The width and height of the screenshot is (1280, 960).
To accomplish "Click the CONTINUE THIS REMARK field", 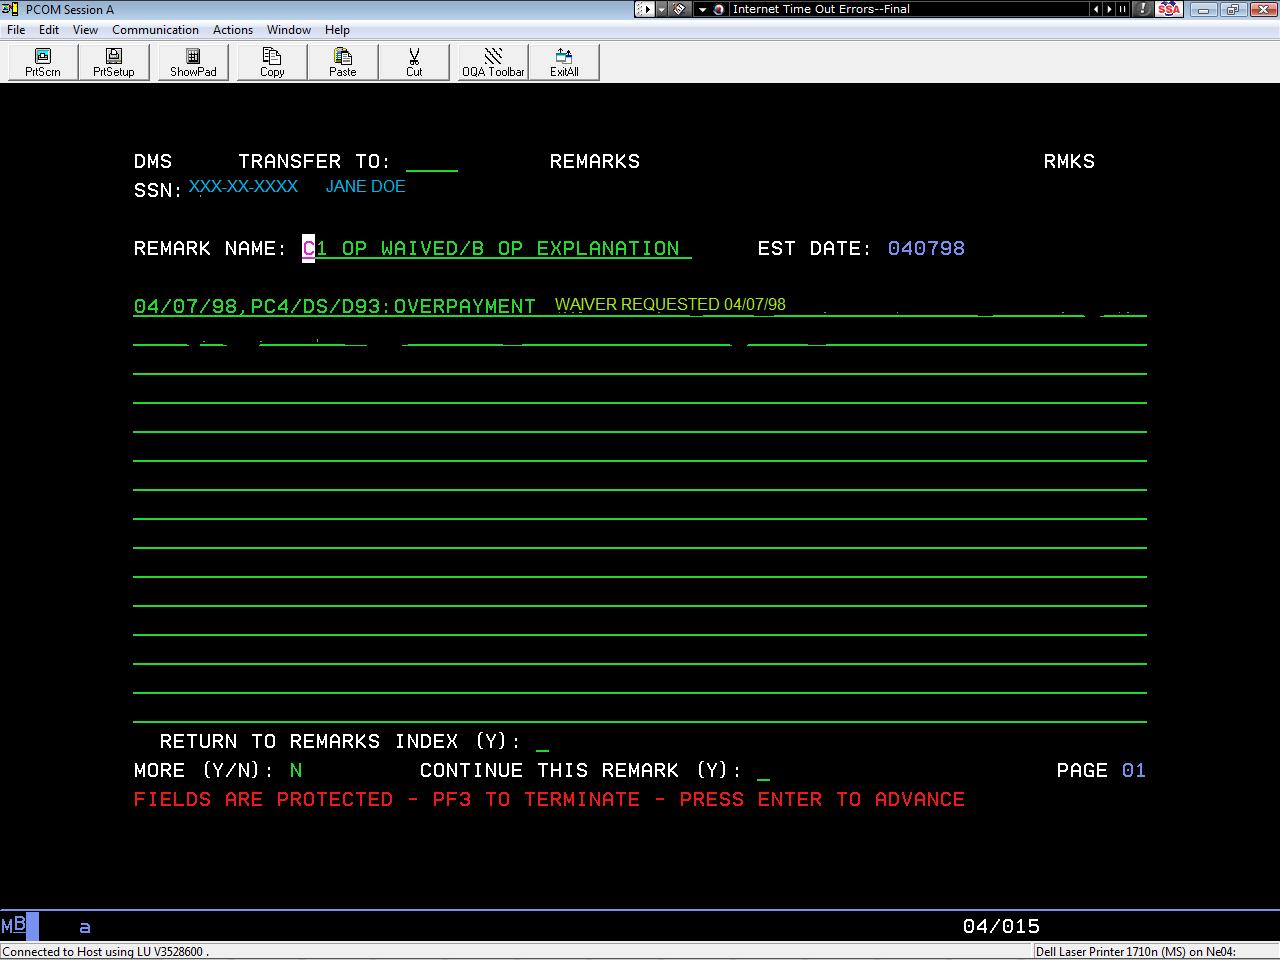I will click(764, 771).
